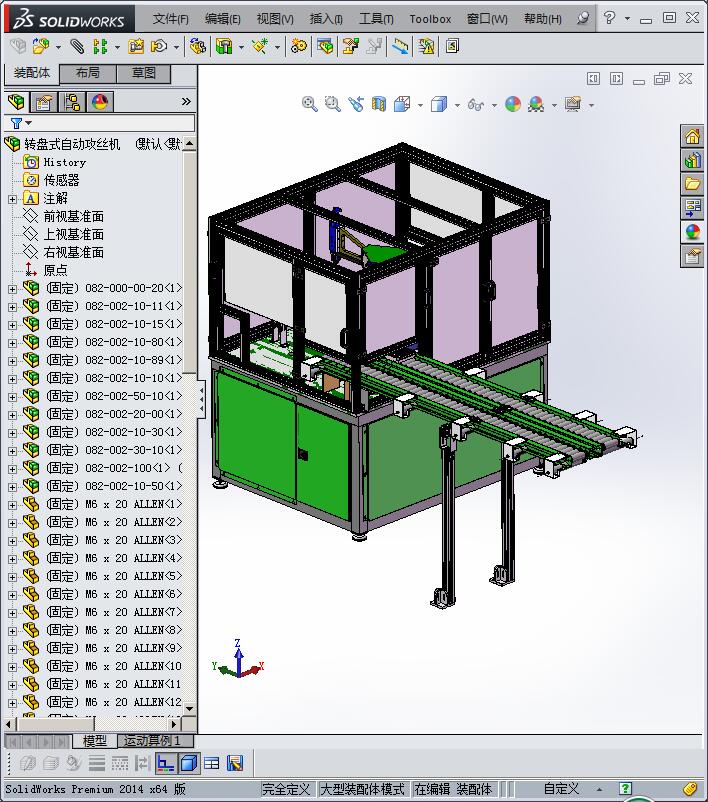Viewport: 708px width, 802px height.
Task: Select the 模型 model tab
Action: point(95,740)
